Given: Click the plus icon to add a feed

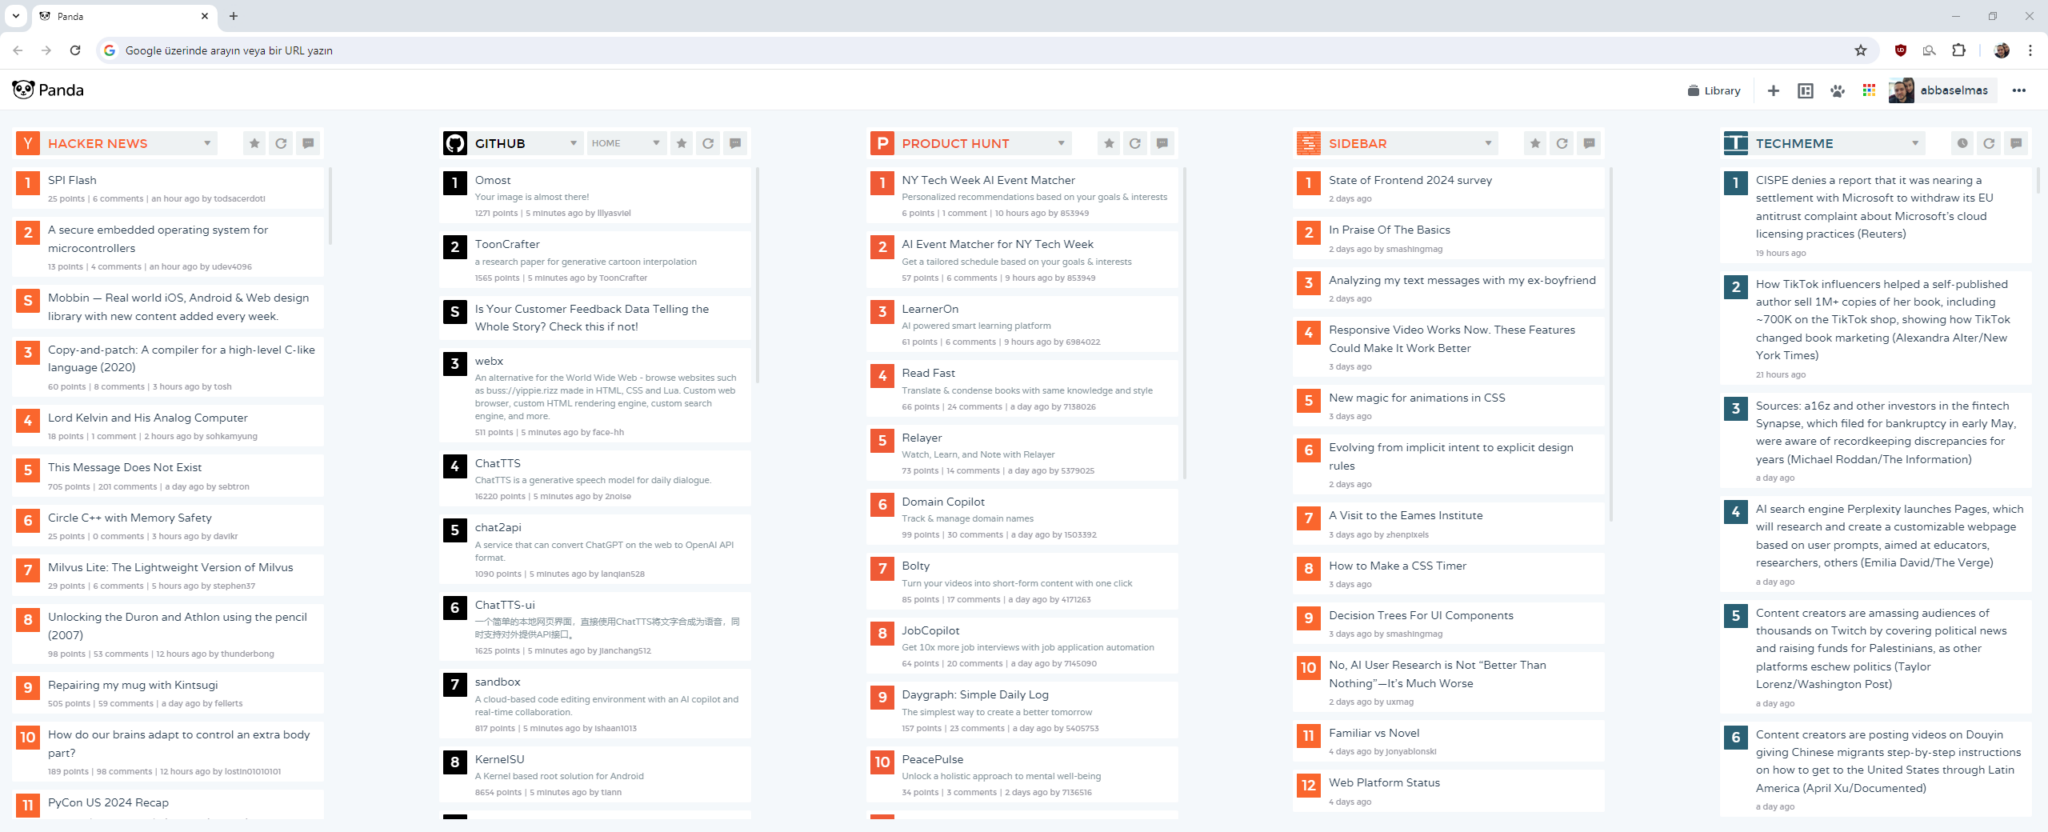Looking at the screenshot, I should 1773,91.
